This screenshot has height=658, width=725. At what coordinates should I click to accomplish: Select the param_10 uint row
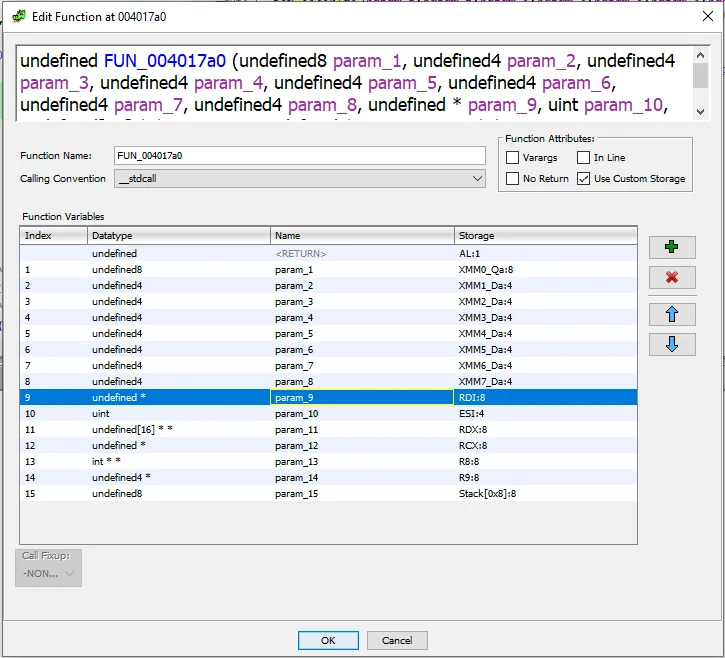tap(300, 413)
